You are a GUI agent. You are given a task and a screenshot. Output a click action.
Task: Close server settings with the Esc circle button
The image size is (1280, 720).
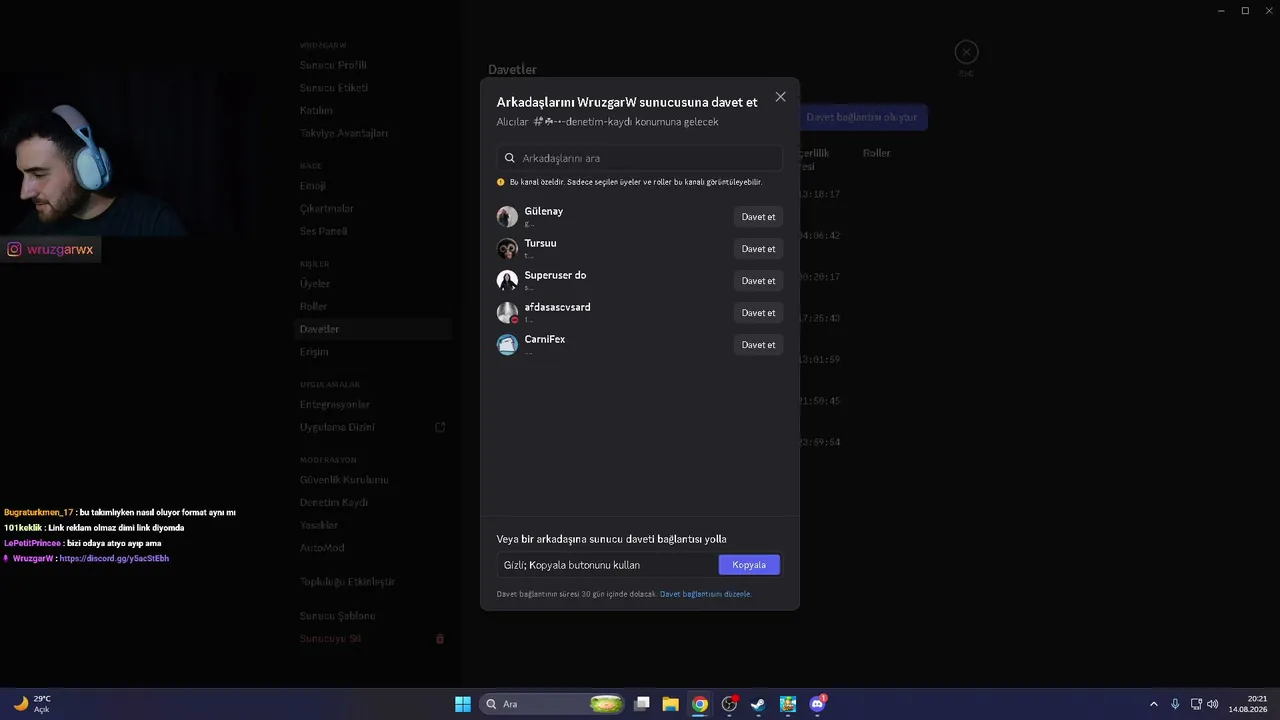[x=966, y=52]
